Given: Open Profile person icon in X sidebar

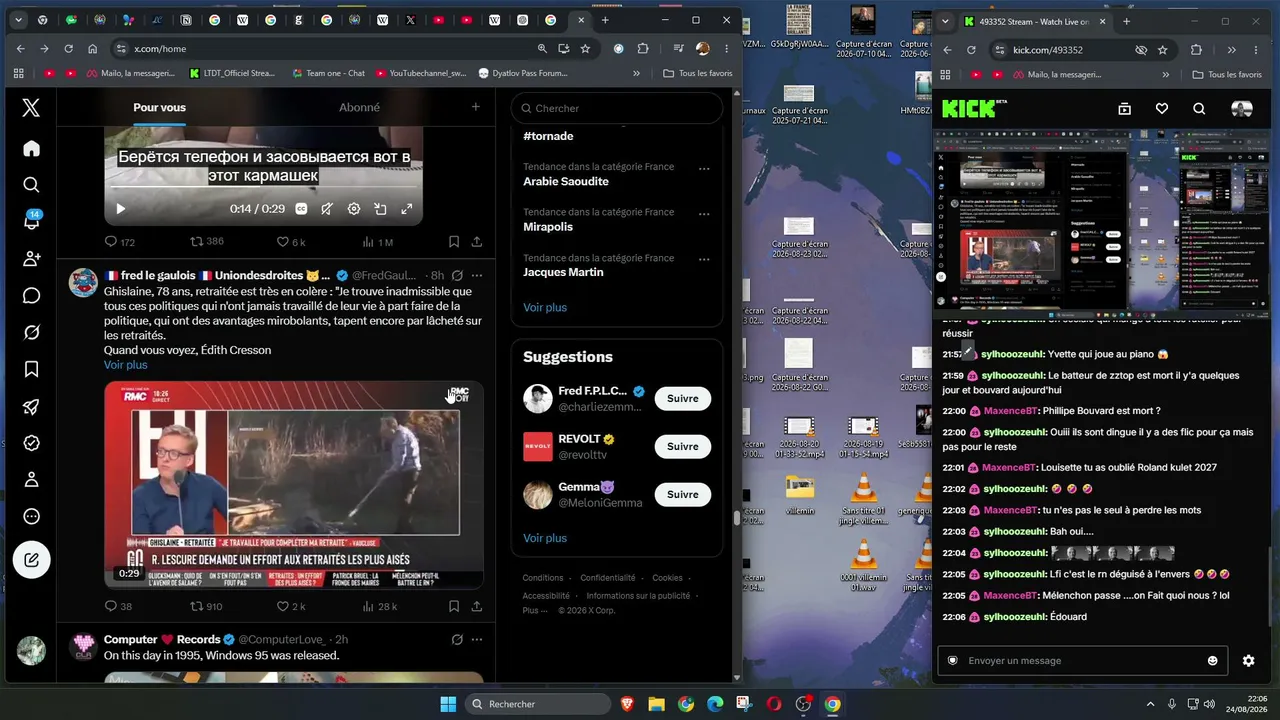Looking at the screenshot, I should (31, 480).
